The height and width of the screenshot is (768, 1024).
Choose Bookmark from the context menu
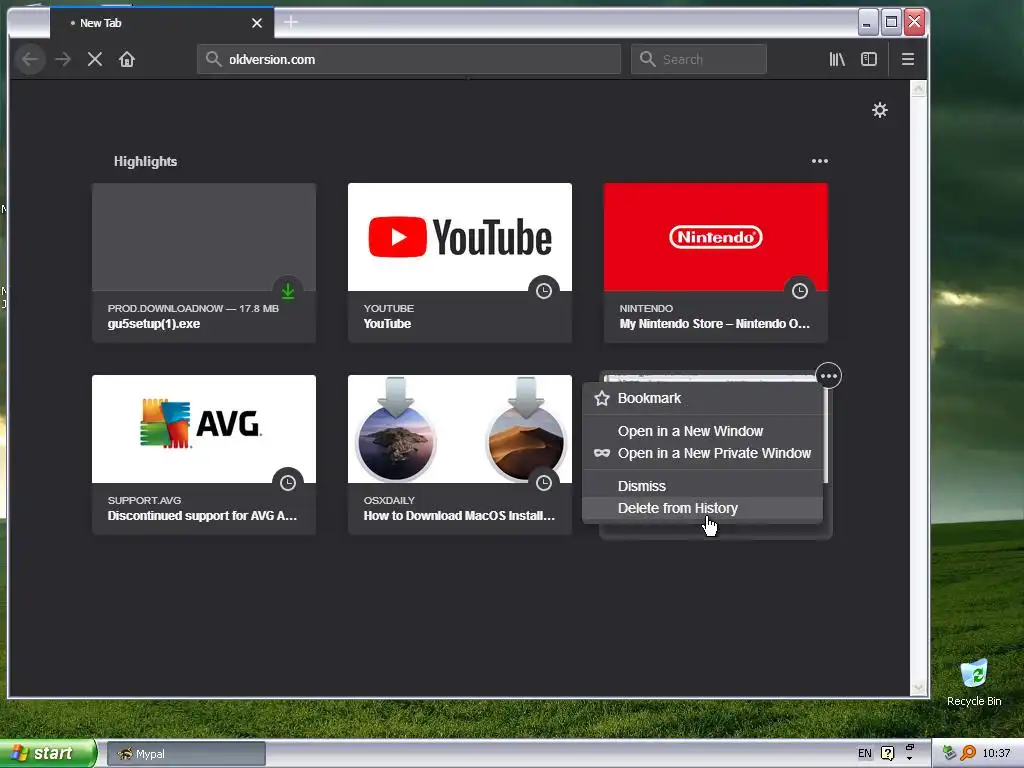702,398
